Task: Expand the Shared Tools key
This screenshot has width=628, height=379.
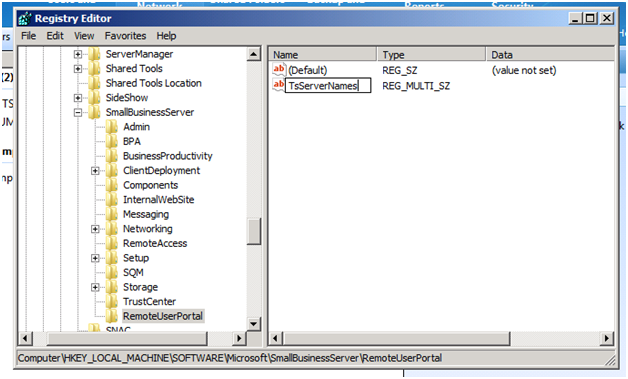Action: click(x=78, y=69)
